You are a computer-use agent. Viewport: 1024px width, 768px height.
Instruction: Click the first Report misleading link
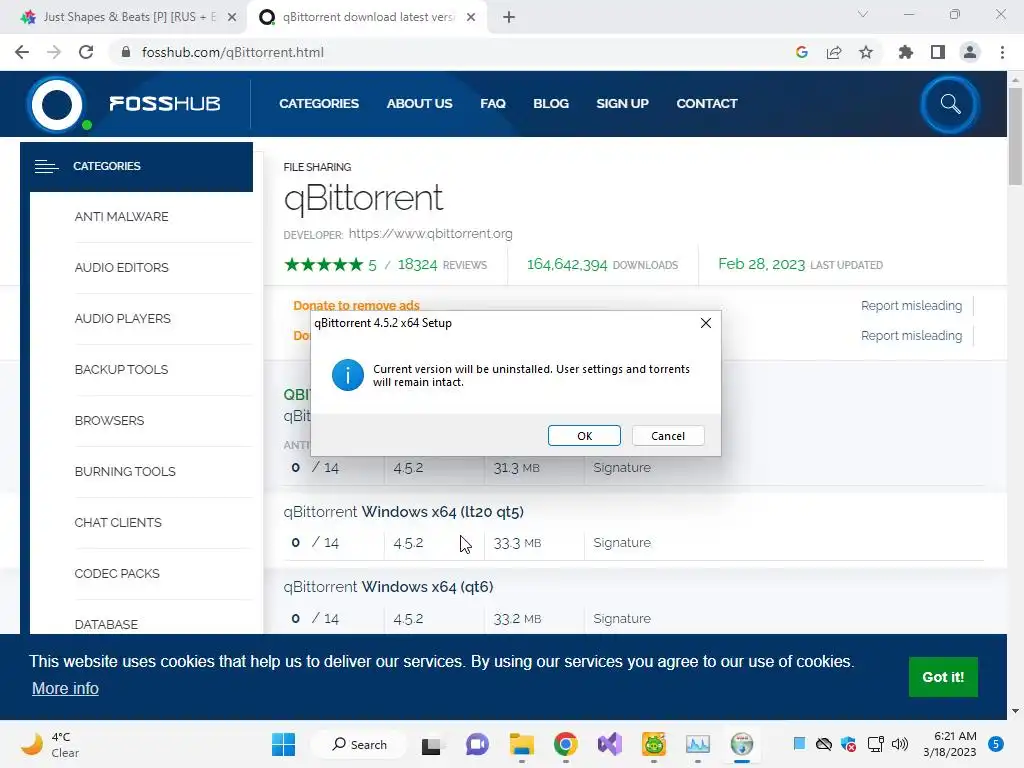click(911, 306)
